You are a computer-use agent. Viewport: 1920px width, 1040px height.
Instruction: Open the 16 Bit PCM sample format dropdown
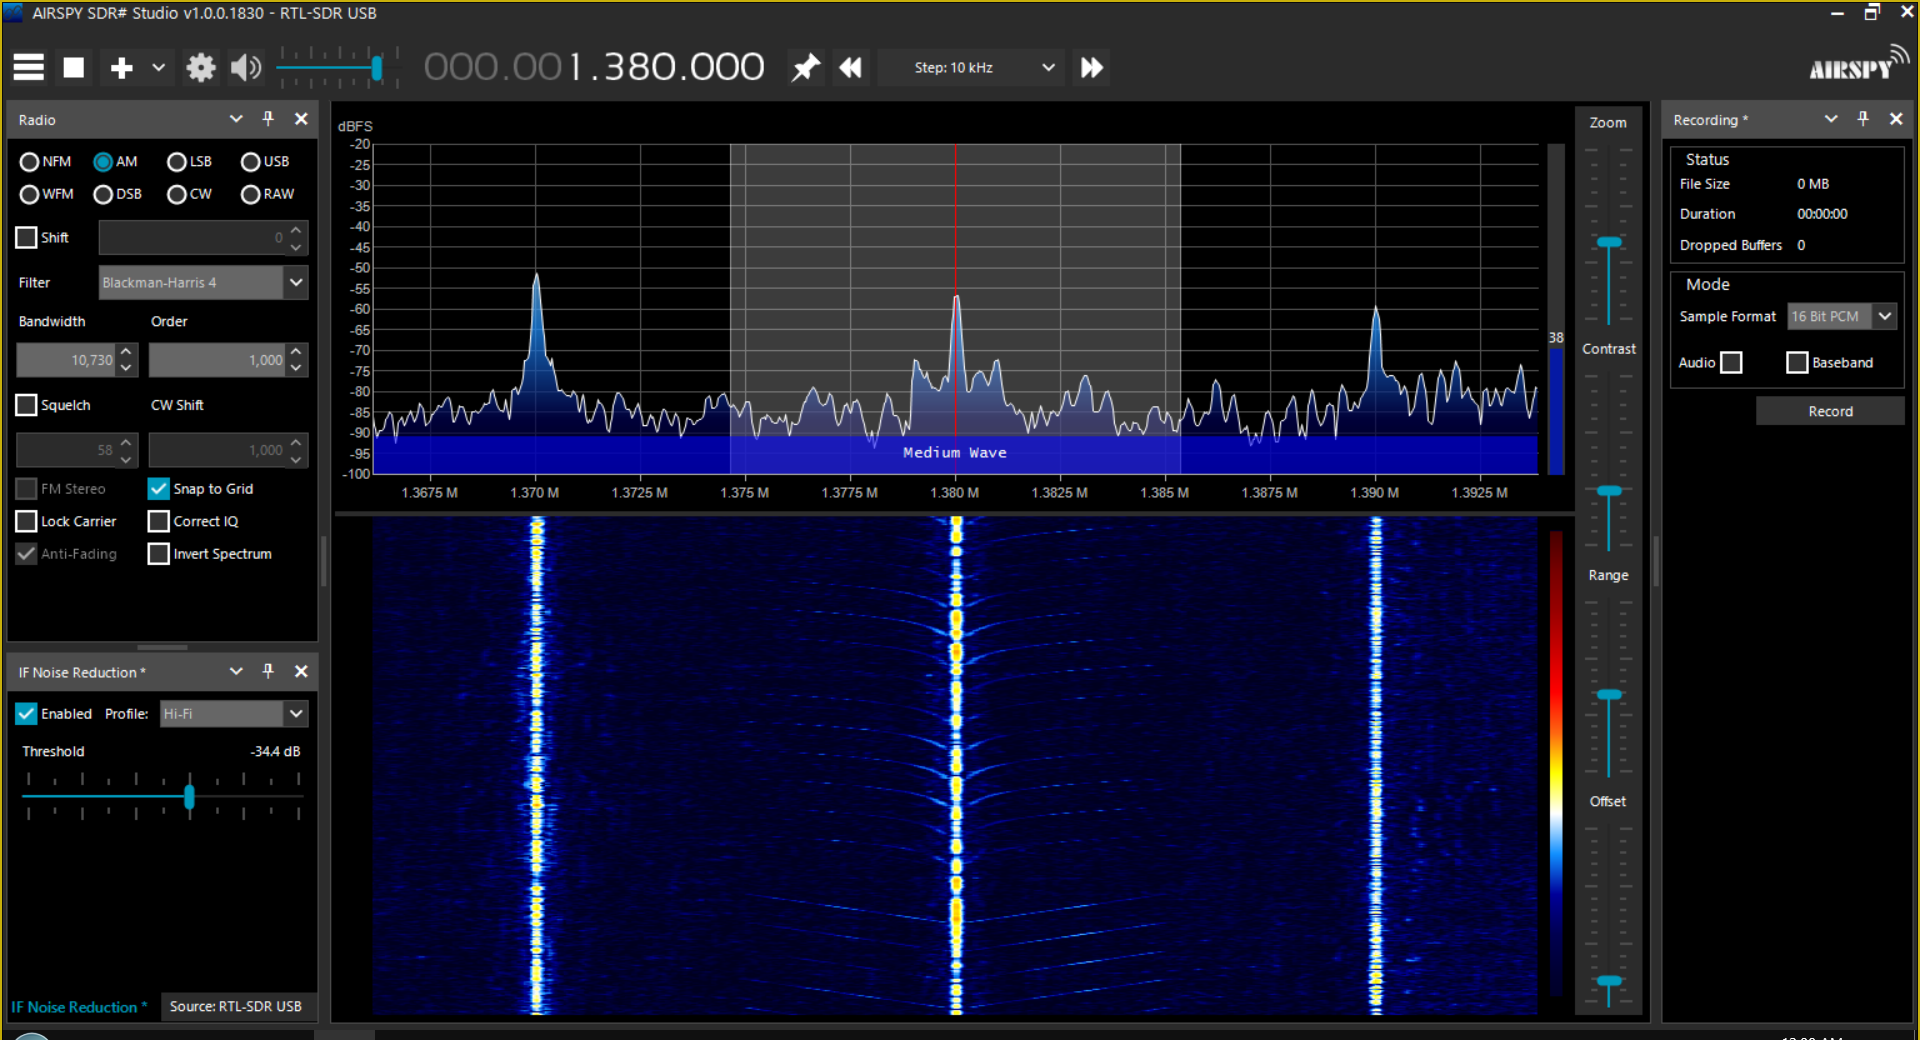[1842, 316]
